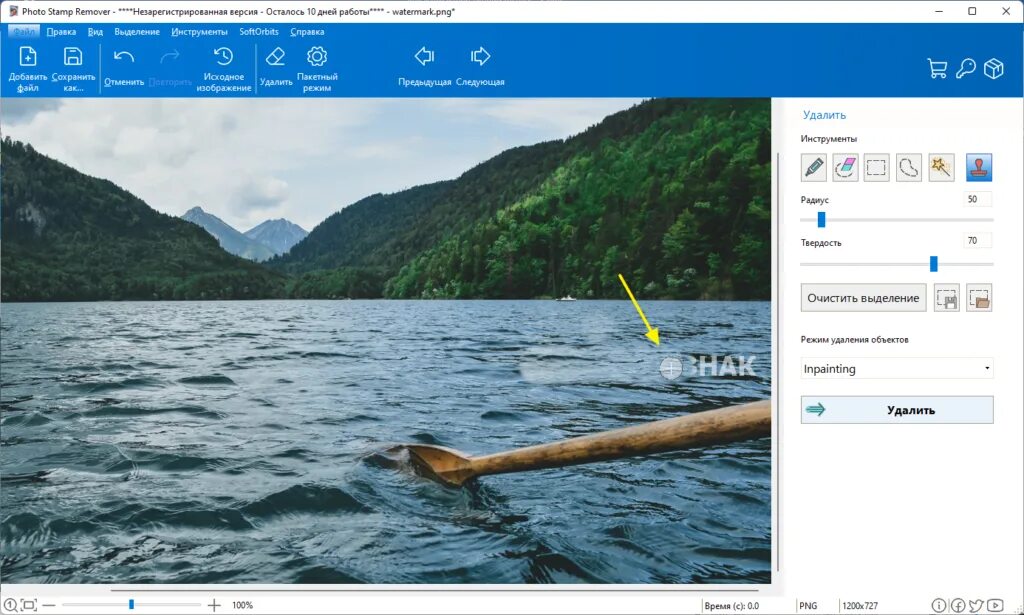Click the large Удалить button

897,410
